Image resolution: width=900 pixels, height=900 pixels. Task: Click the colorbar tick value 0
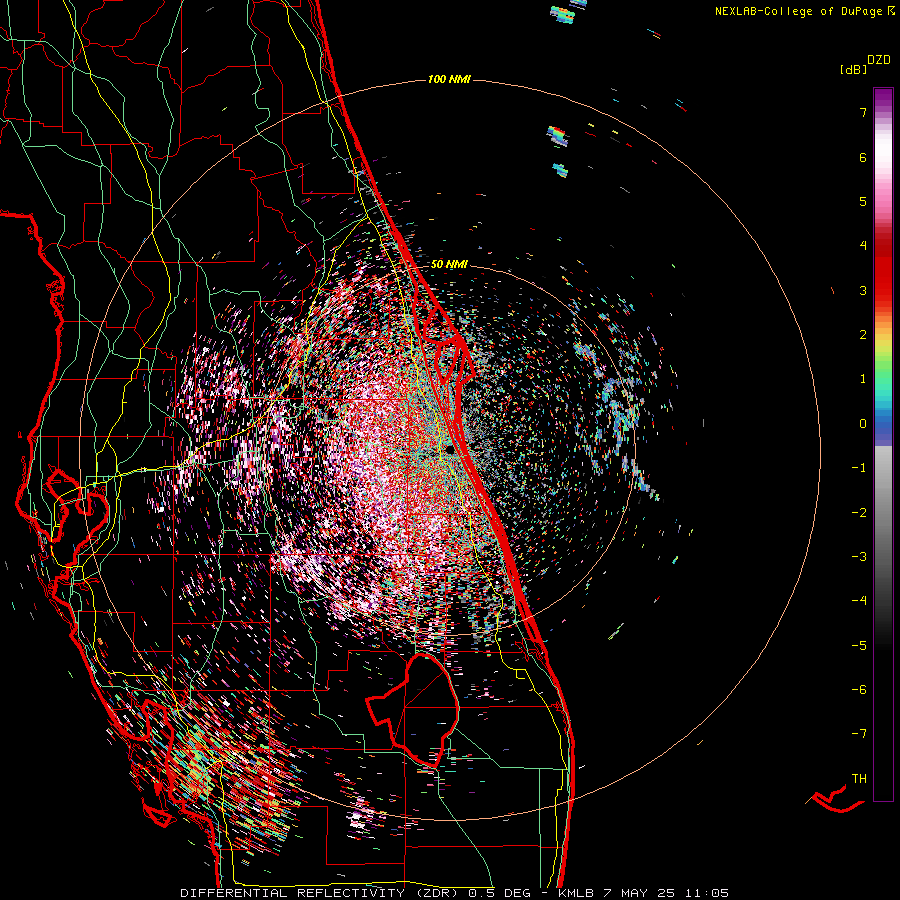pos(863,424)
